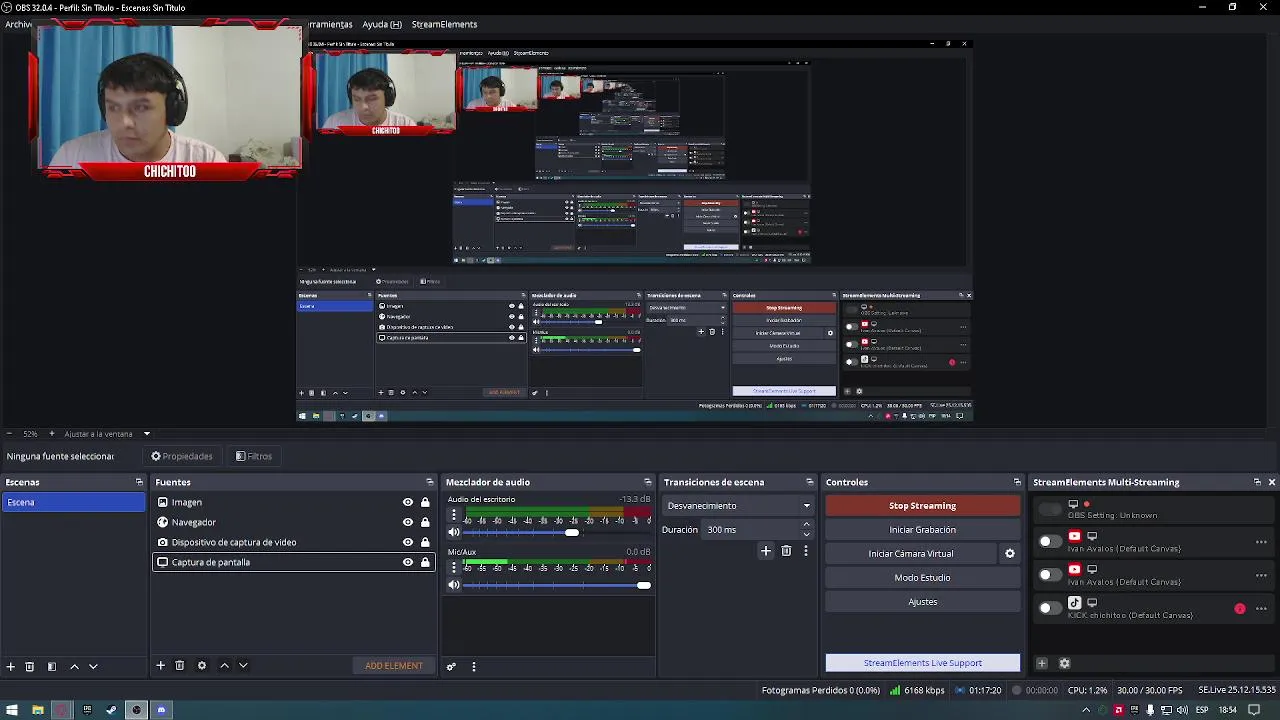This screenshot has height=720, width=1280.
Task: Open the Windows notification center icon
Action: click(x=1254, y=710)
